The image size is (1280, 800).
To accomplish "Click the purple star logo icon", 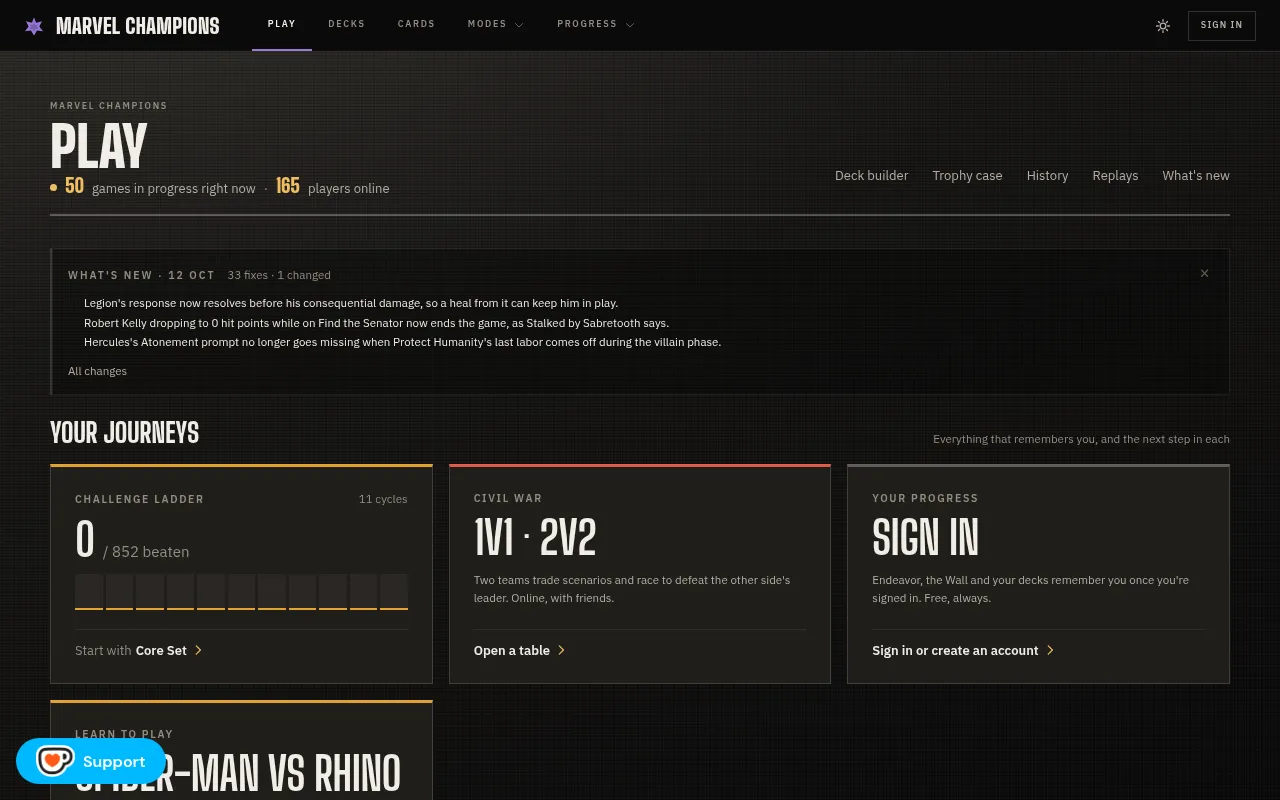I will (x=34, y=26).
